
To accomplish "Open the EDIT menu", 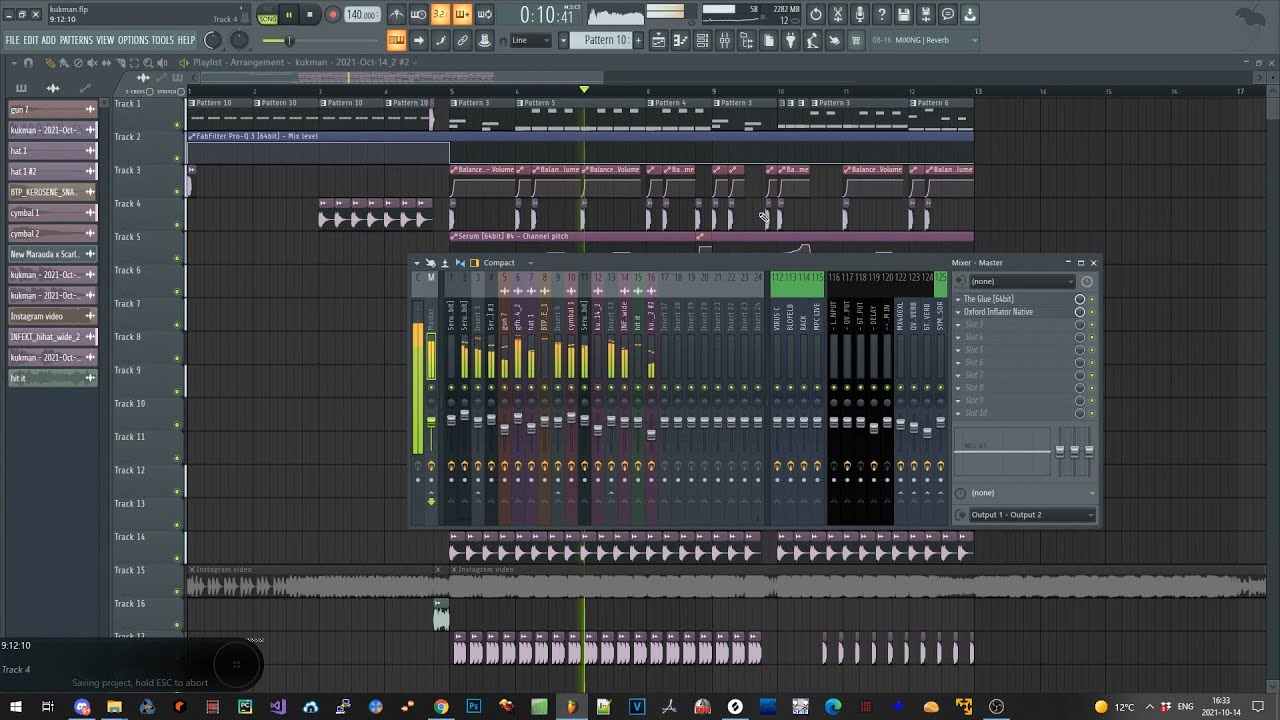I will (x=31, y=40).
